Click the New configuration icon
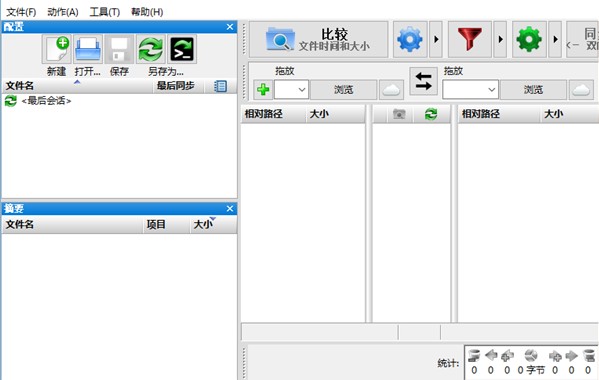The image size is (599, 380). (57, 49)
